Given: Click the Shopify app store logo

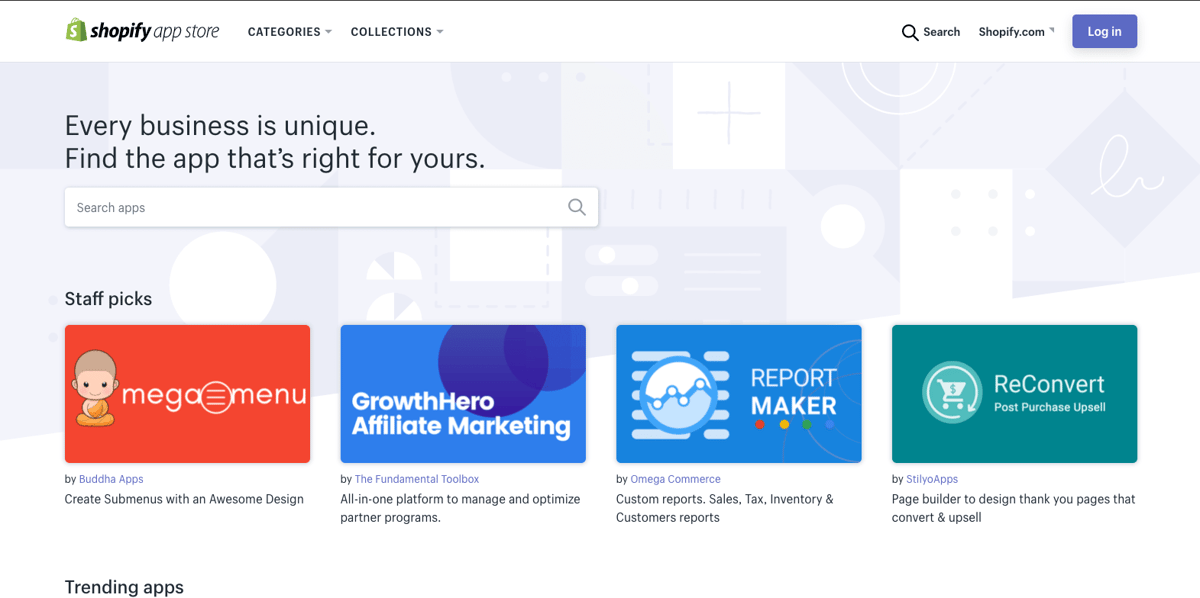Looking at the screenshot, I should click(x=143, y=31).
